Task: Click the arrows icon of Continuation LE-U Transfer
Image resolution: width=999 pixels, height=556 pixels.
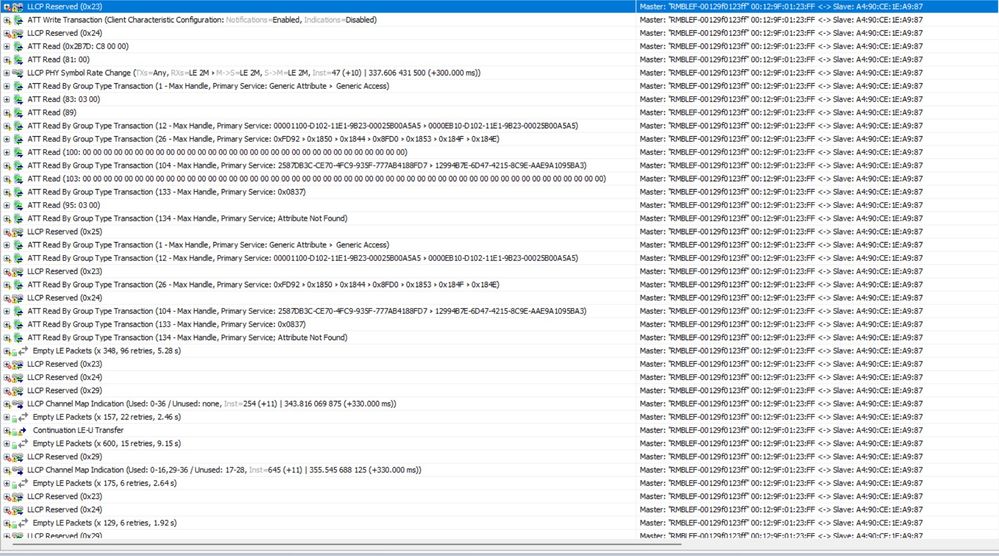Action: click(x=22, y=431)
